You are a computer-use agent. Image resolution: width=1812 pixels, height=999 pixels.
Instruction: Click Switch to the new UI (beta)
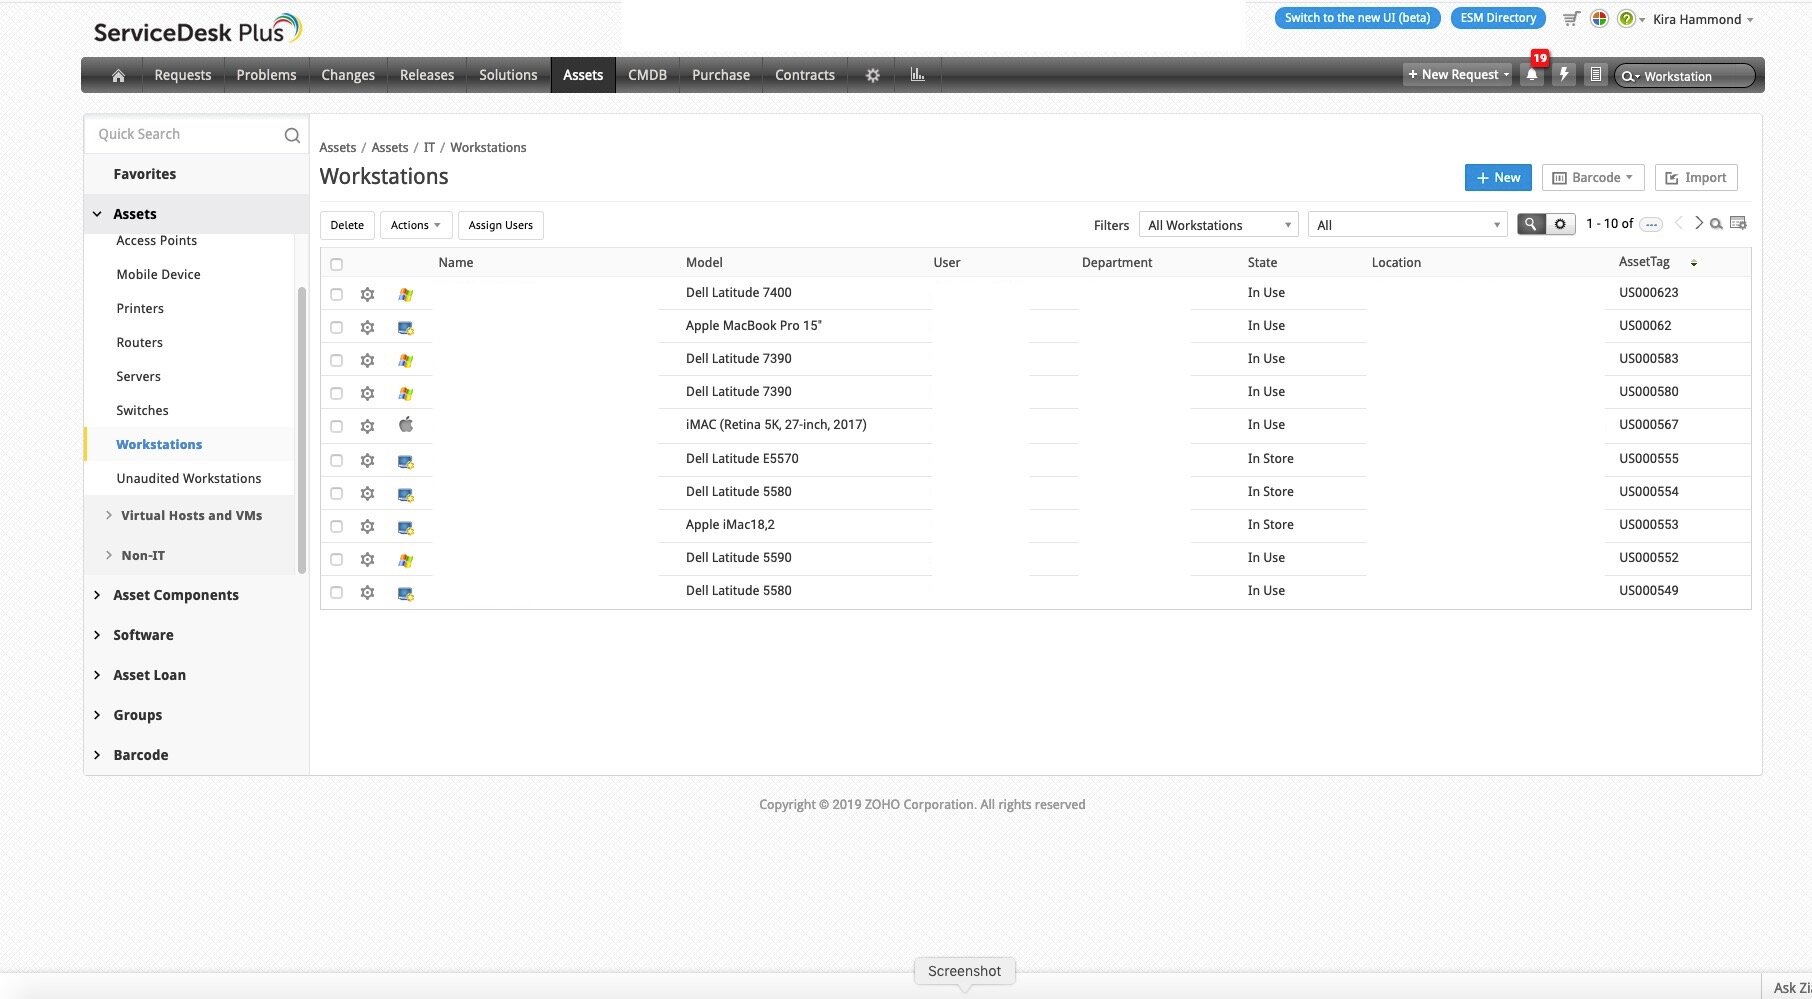click(x=1357, y=18)
